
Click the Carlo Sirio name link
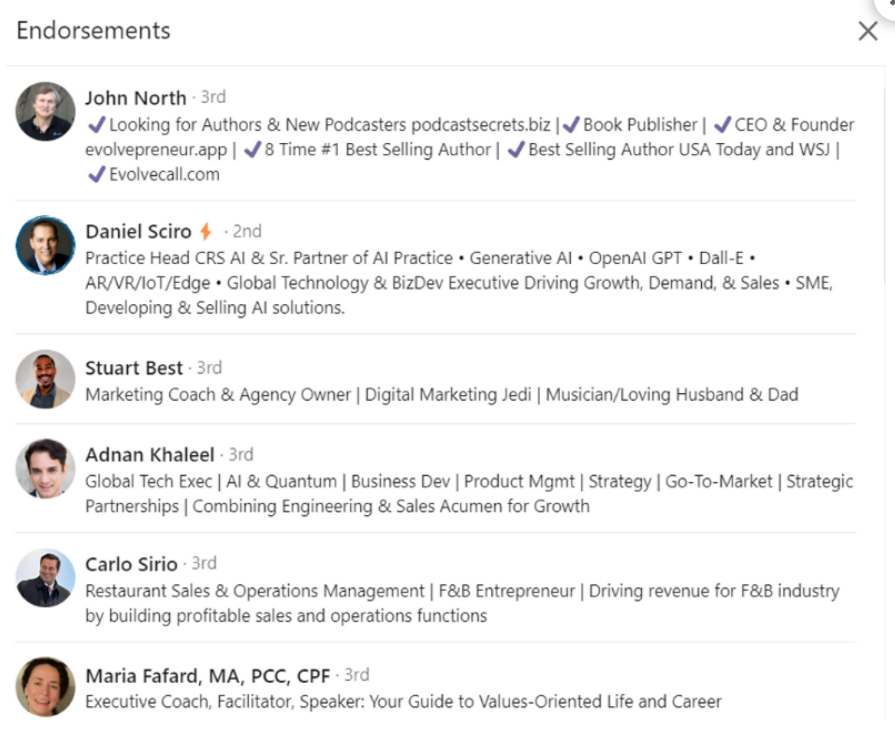coord(131,564)
